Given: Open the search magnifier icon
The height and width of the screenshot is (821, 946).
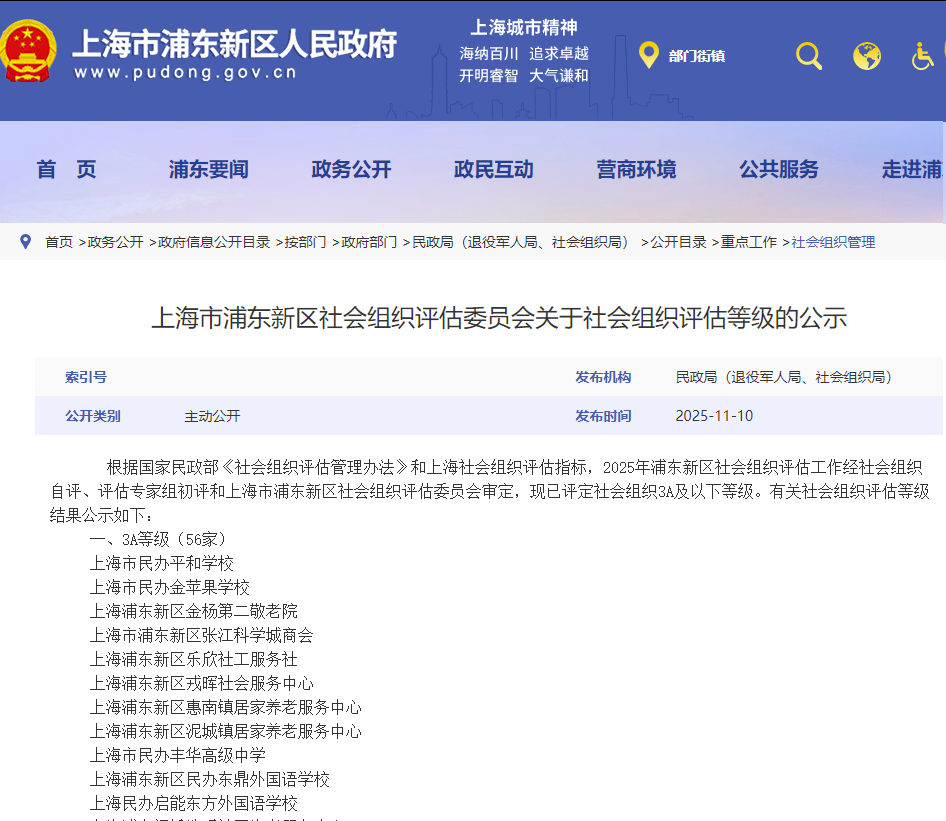Looking at the screenshot, I should tap(808, 56).
